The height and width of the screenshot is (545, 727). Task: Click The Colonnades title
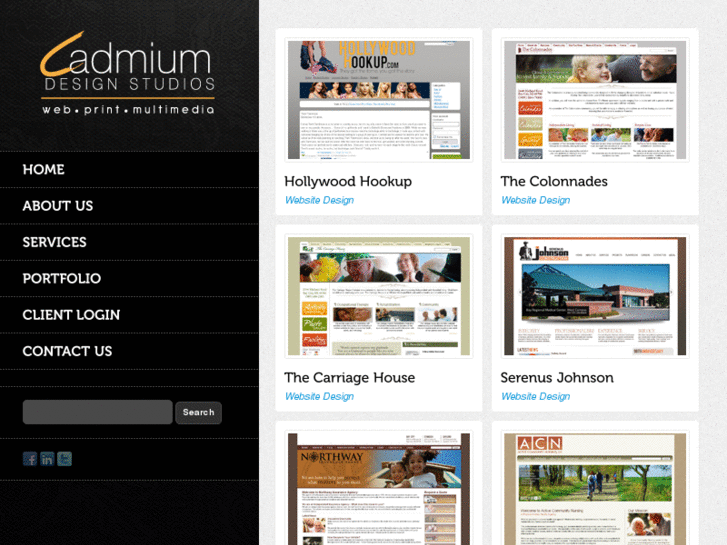tap(554, 181)
